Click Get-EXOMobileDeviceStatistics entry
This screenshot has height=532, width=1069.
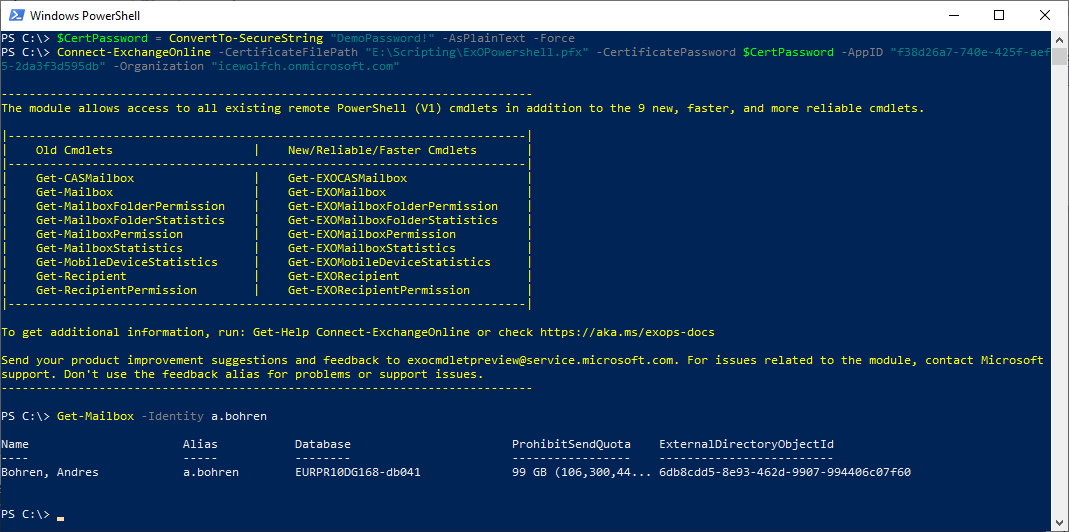pos(389,262)
